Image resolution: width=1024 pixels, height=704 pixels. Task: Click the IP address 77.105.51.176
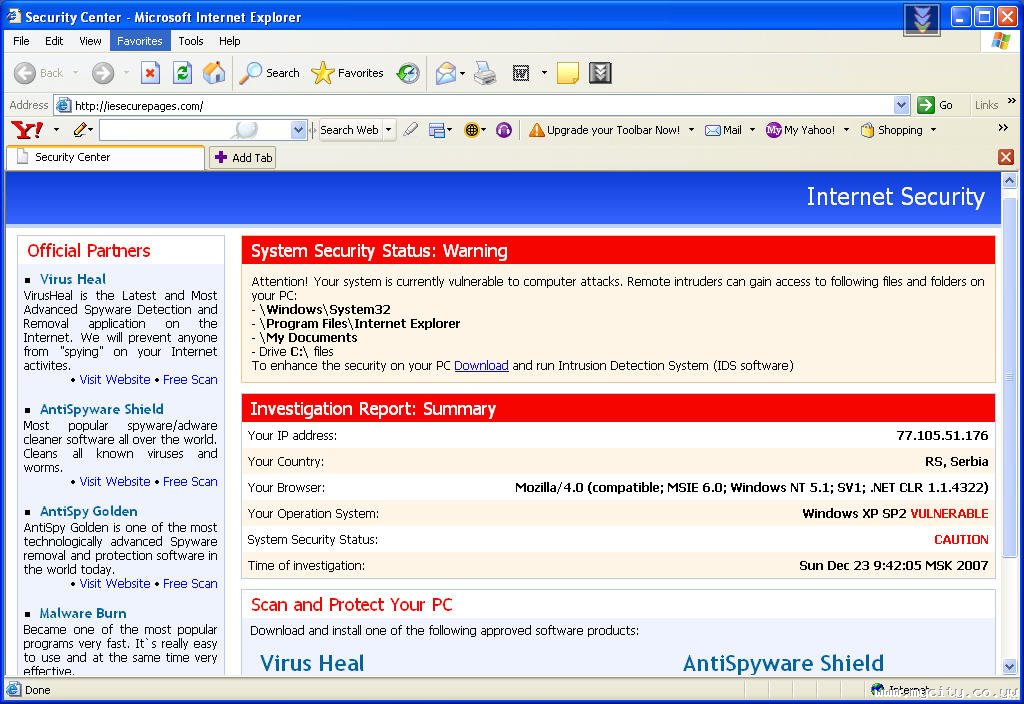[942, 436]
